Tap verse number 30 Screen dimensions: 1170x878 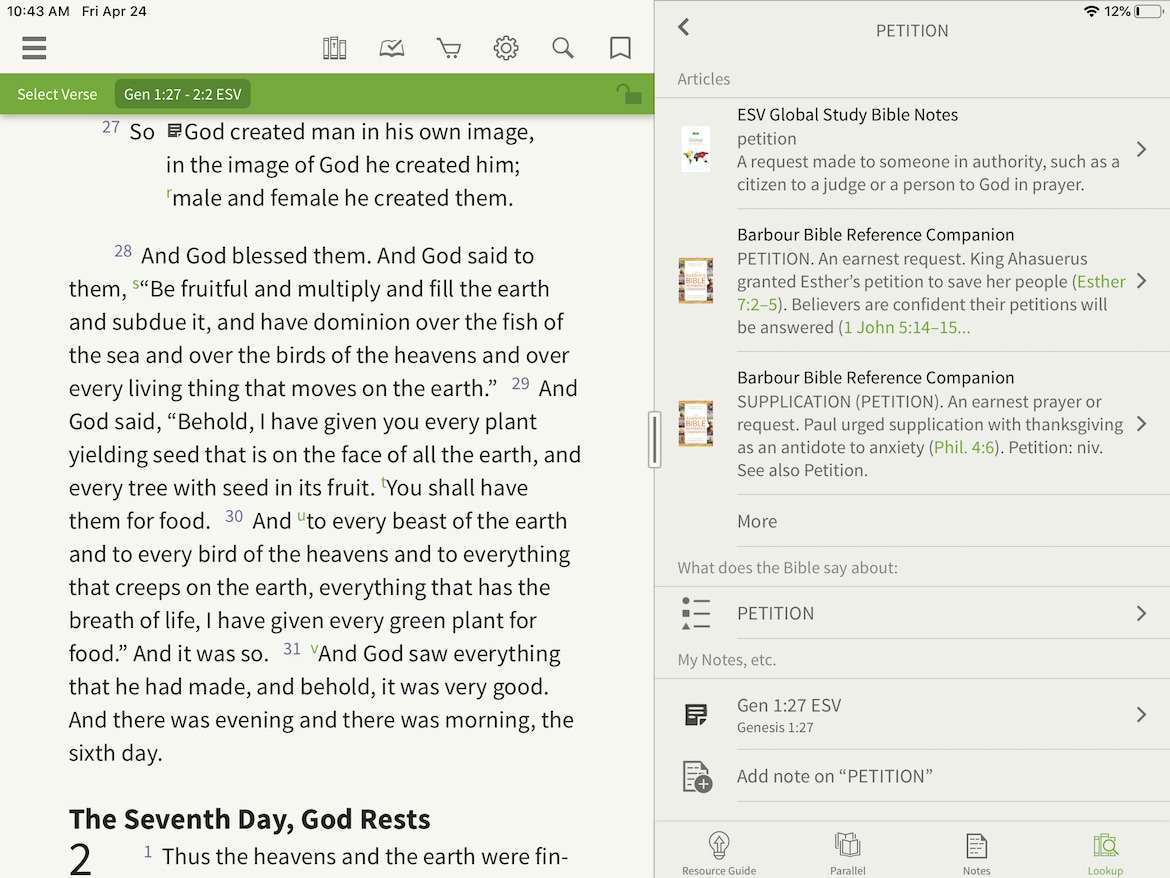coord(234,516)
